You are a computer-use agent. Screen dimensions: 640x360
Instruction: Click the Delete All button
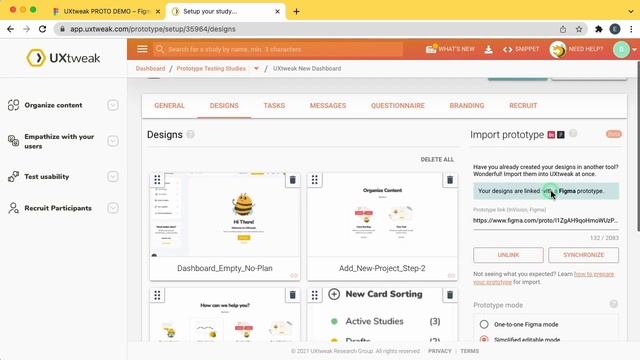[437, 159]
